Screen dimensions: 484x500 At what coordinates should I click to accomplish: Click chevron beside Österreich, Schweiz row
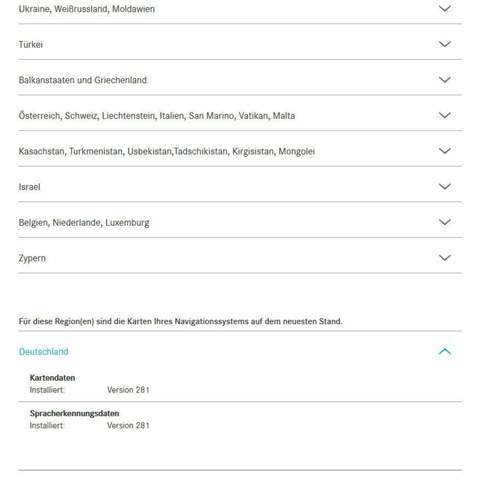[445, 115]
